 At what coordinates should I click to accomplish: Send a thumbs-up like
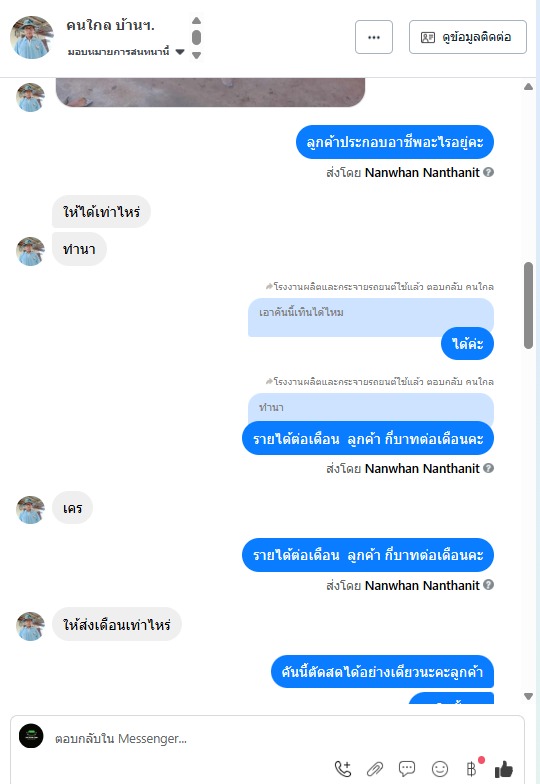click(504, 768)
